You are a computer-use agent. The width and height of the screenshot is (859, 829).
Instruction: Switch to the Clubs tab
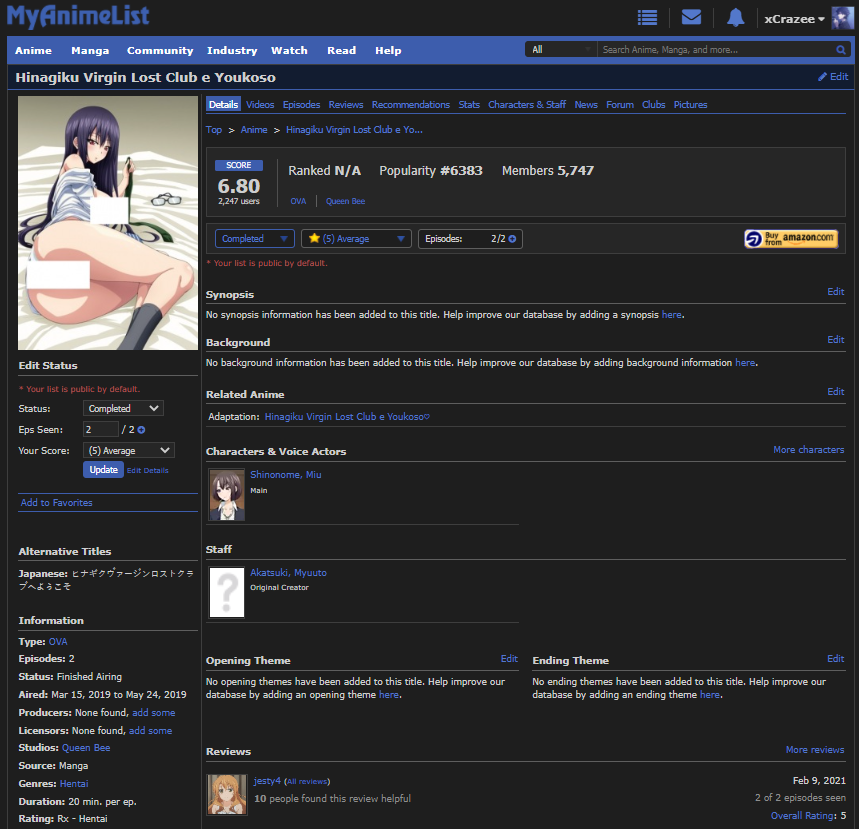[x=654, y=105]
